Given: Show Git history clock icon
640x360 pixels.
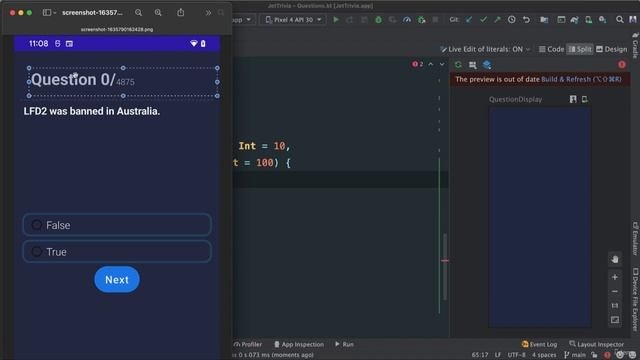Looking at the screenshot, I should point(511,20).
